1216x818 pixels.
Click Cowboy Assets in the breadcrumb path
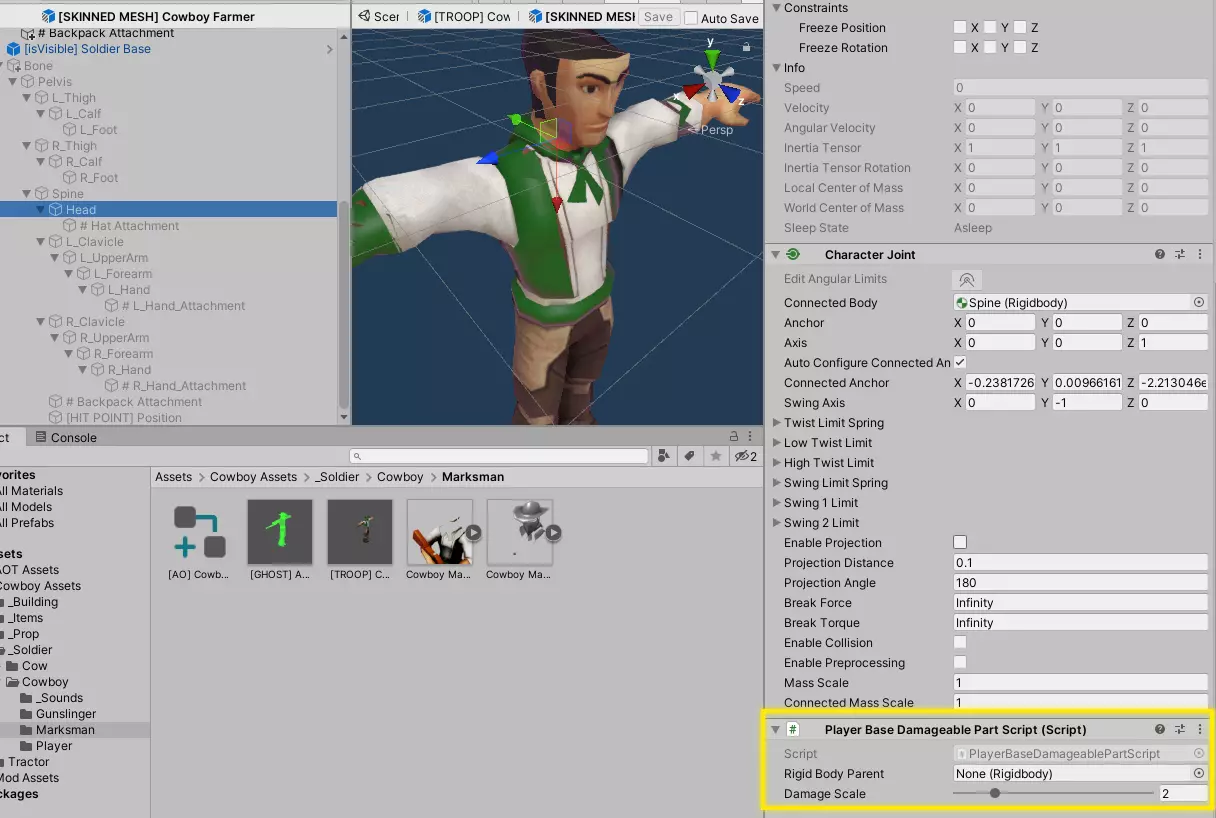coord(253,477)
